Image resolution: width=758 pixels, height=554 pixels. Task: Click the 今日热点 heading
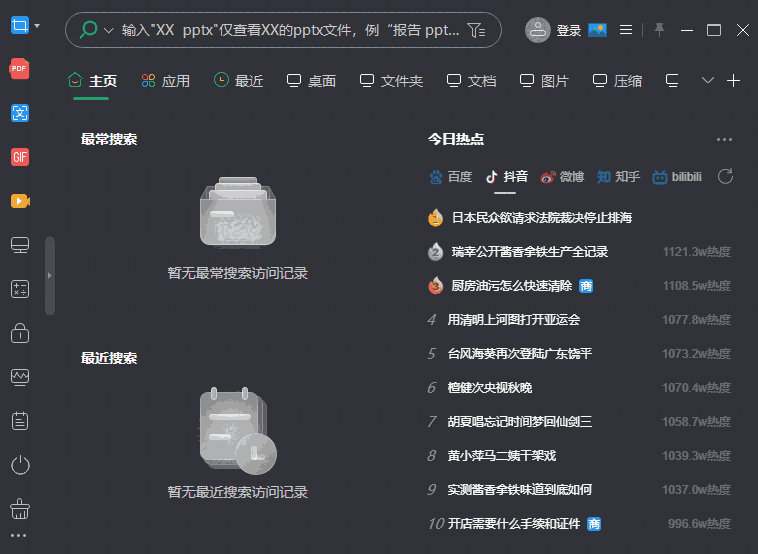pos(455,139)
